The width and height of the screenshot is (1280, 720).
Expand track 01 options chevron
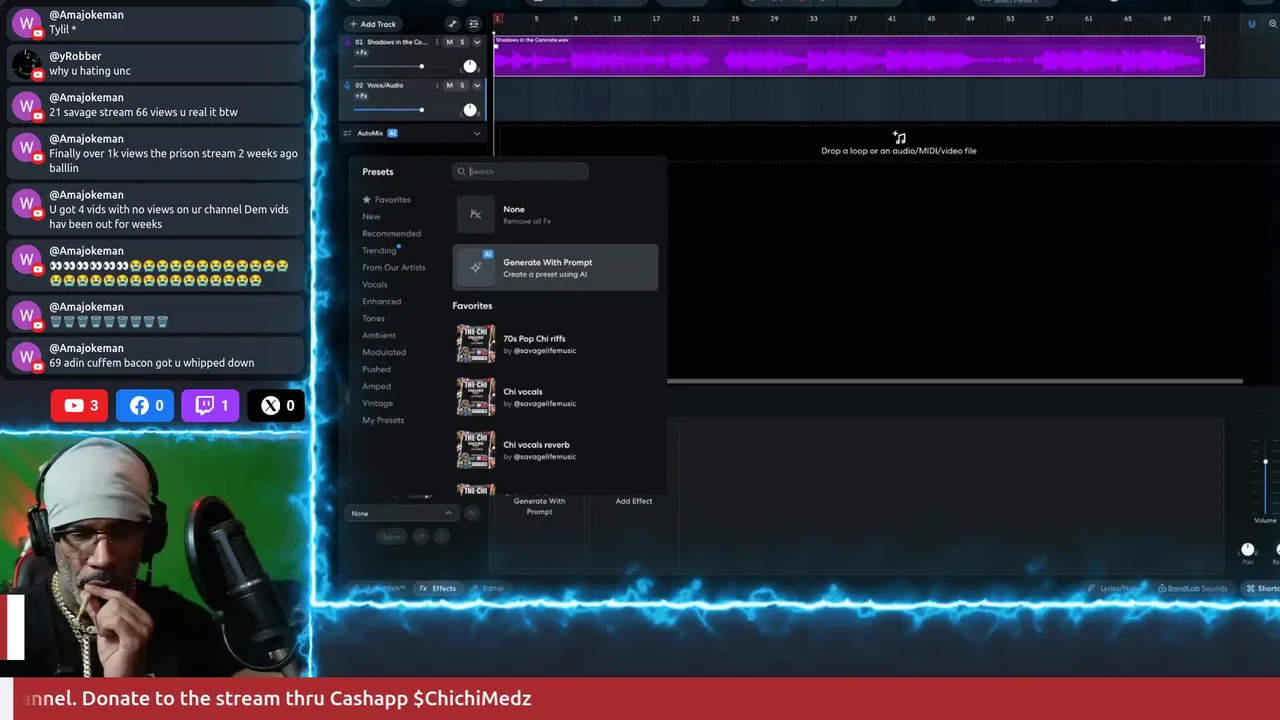[x=477, y=42]
